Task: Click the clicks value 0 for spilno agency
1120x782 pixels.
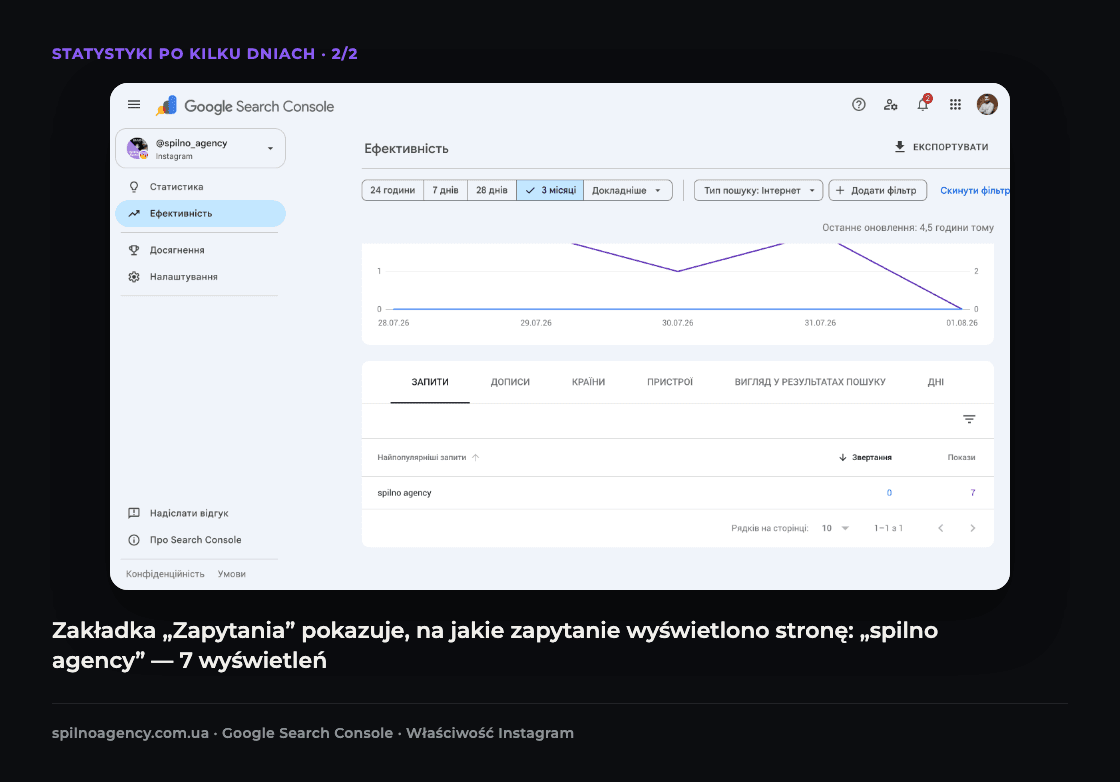Action: click(889, 493)
